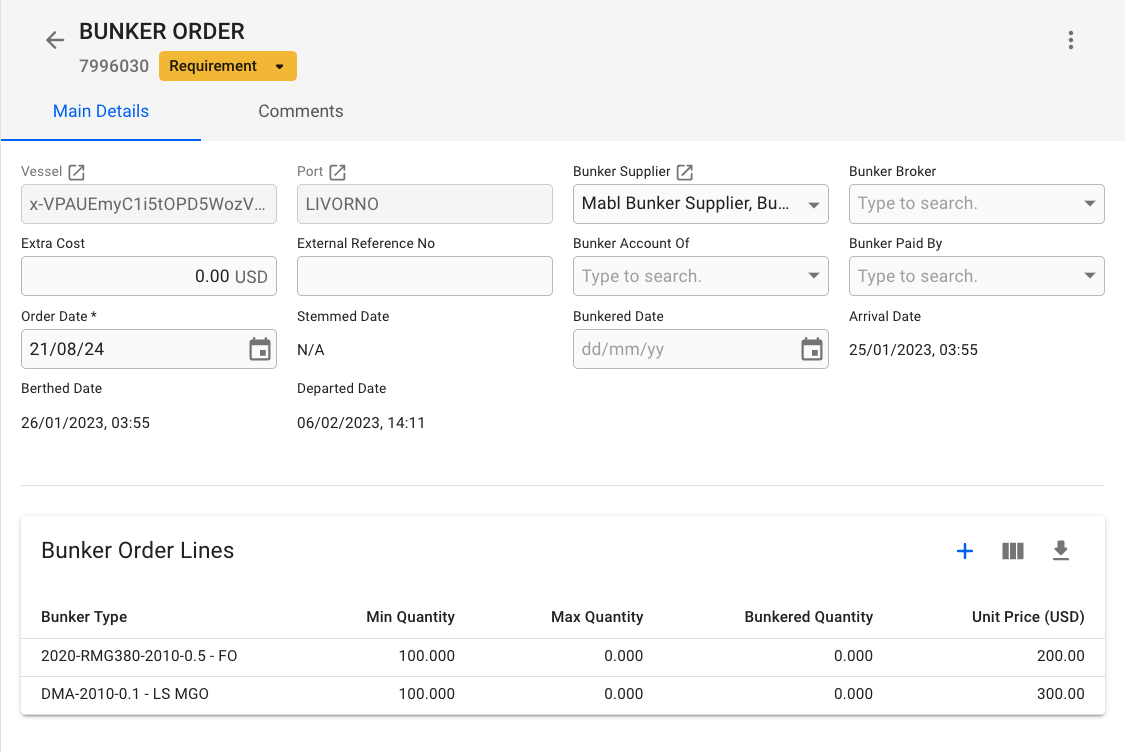Download the bunker order lines

pyautogui.click(x=1061, y=551)
